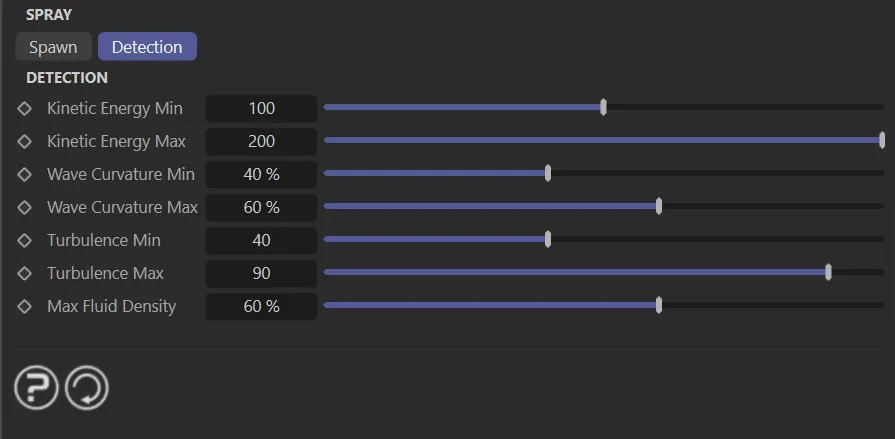Click the Turbulence Max value field
The image size is (895, 439).
click(x=261, y=273)
